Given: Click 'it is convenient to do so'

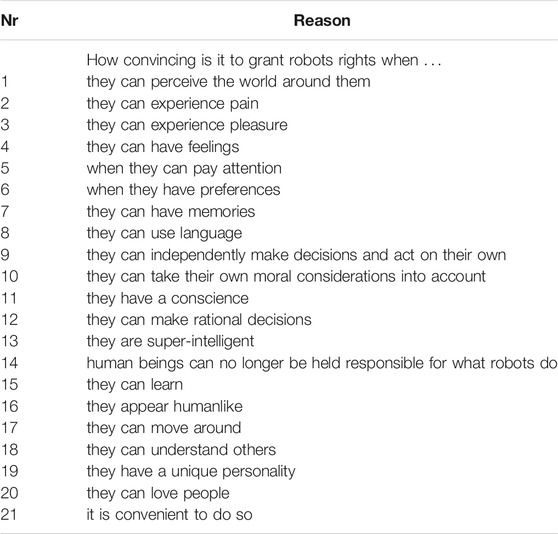Looking at the screenshot, I should point(170,515).
